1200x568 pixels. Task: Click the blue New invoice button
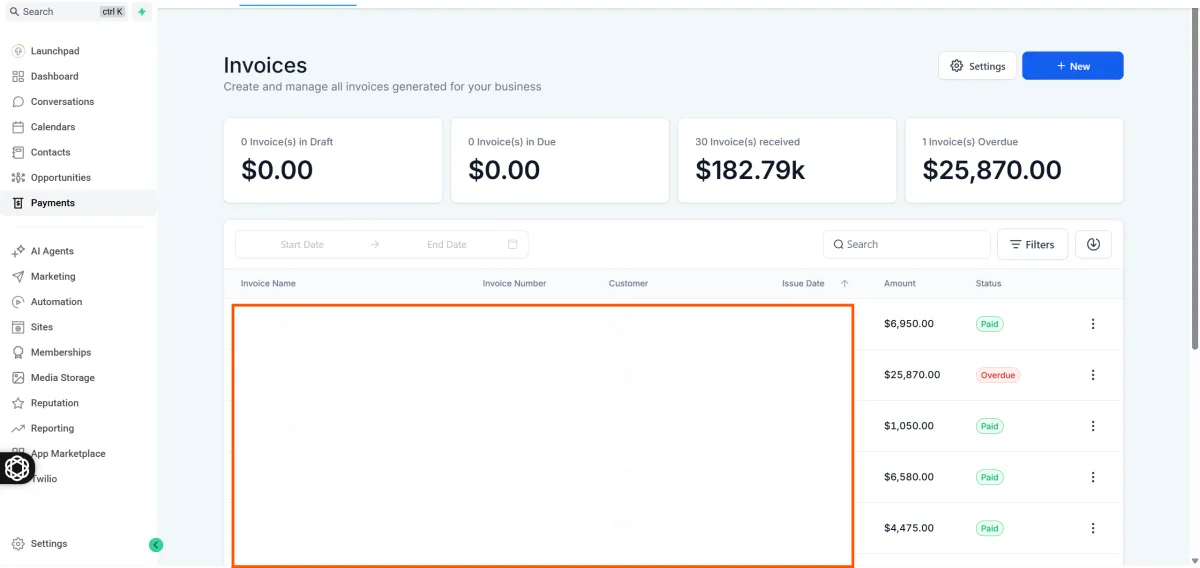(1072, 66)
